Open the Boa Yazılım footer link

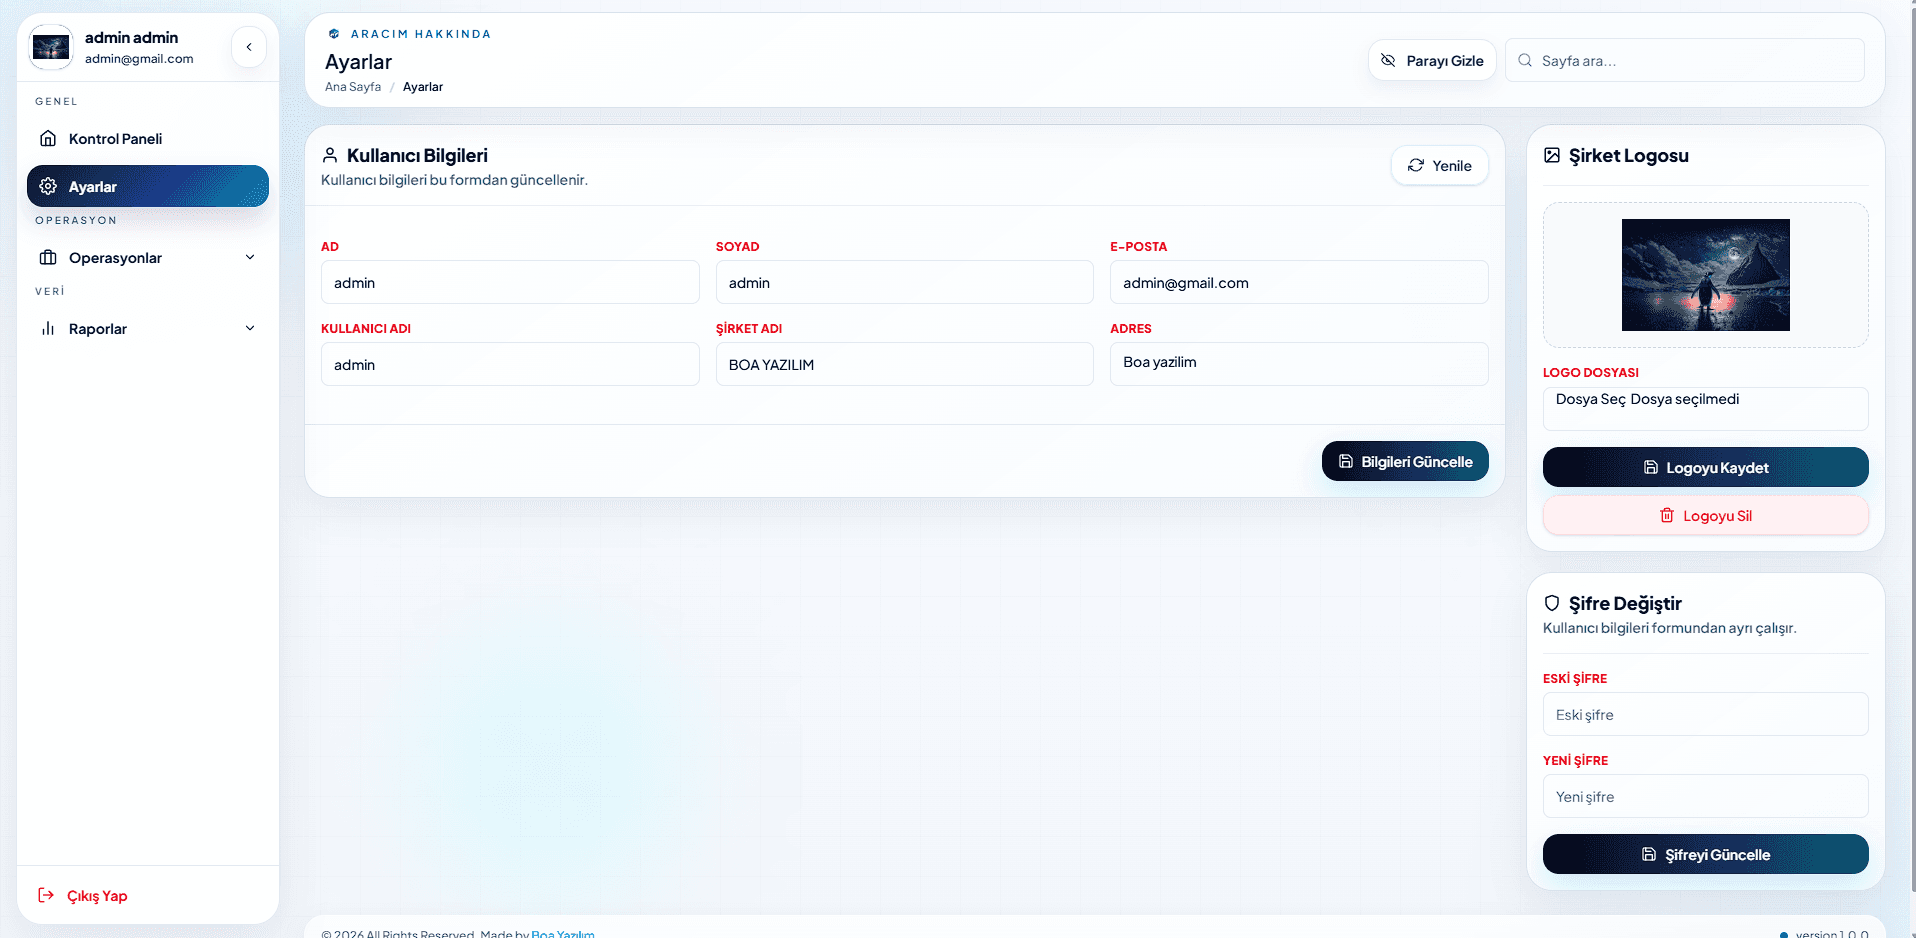click(x=563, y=933)
